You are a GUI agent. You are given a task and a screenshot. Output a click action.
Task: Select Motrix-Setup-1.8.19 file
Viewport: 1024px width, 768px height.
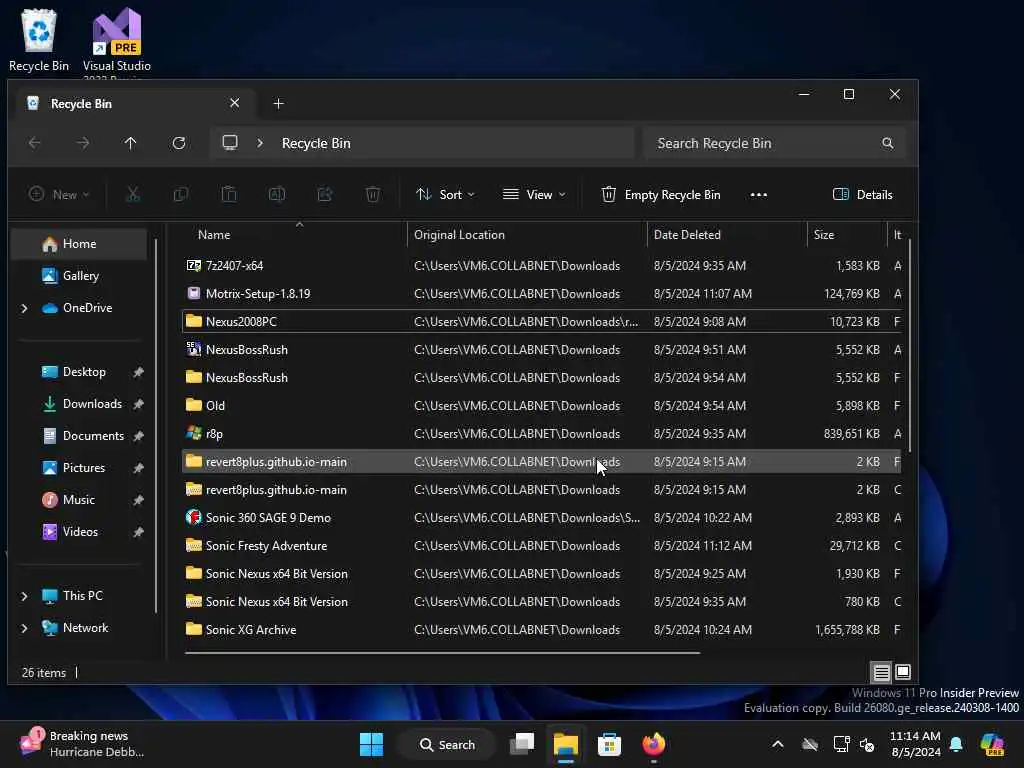541,294
